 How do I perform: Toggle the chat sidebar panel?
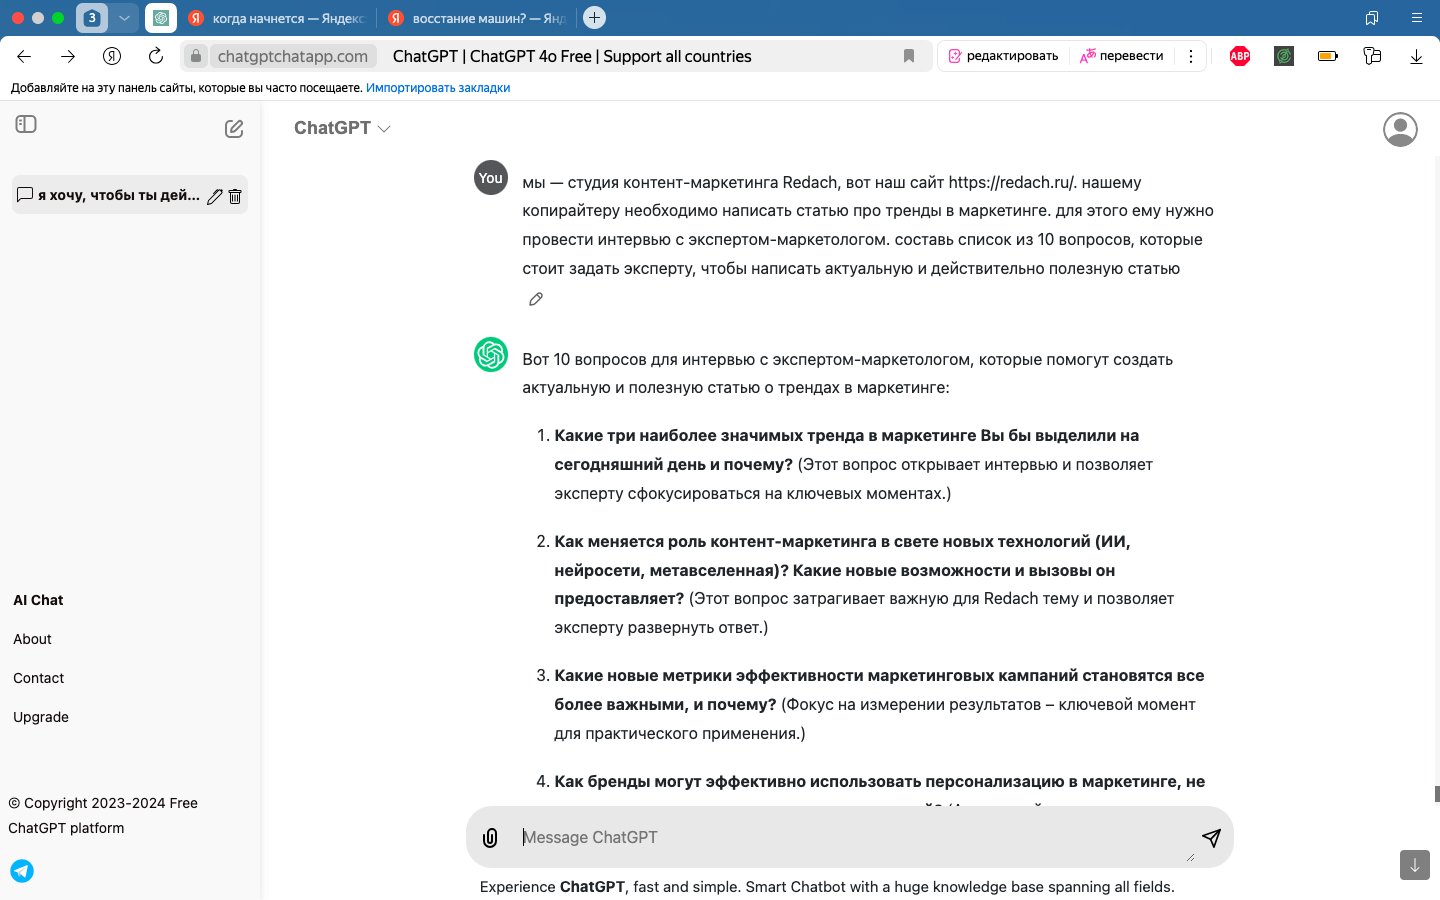coord(26,124)
